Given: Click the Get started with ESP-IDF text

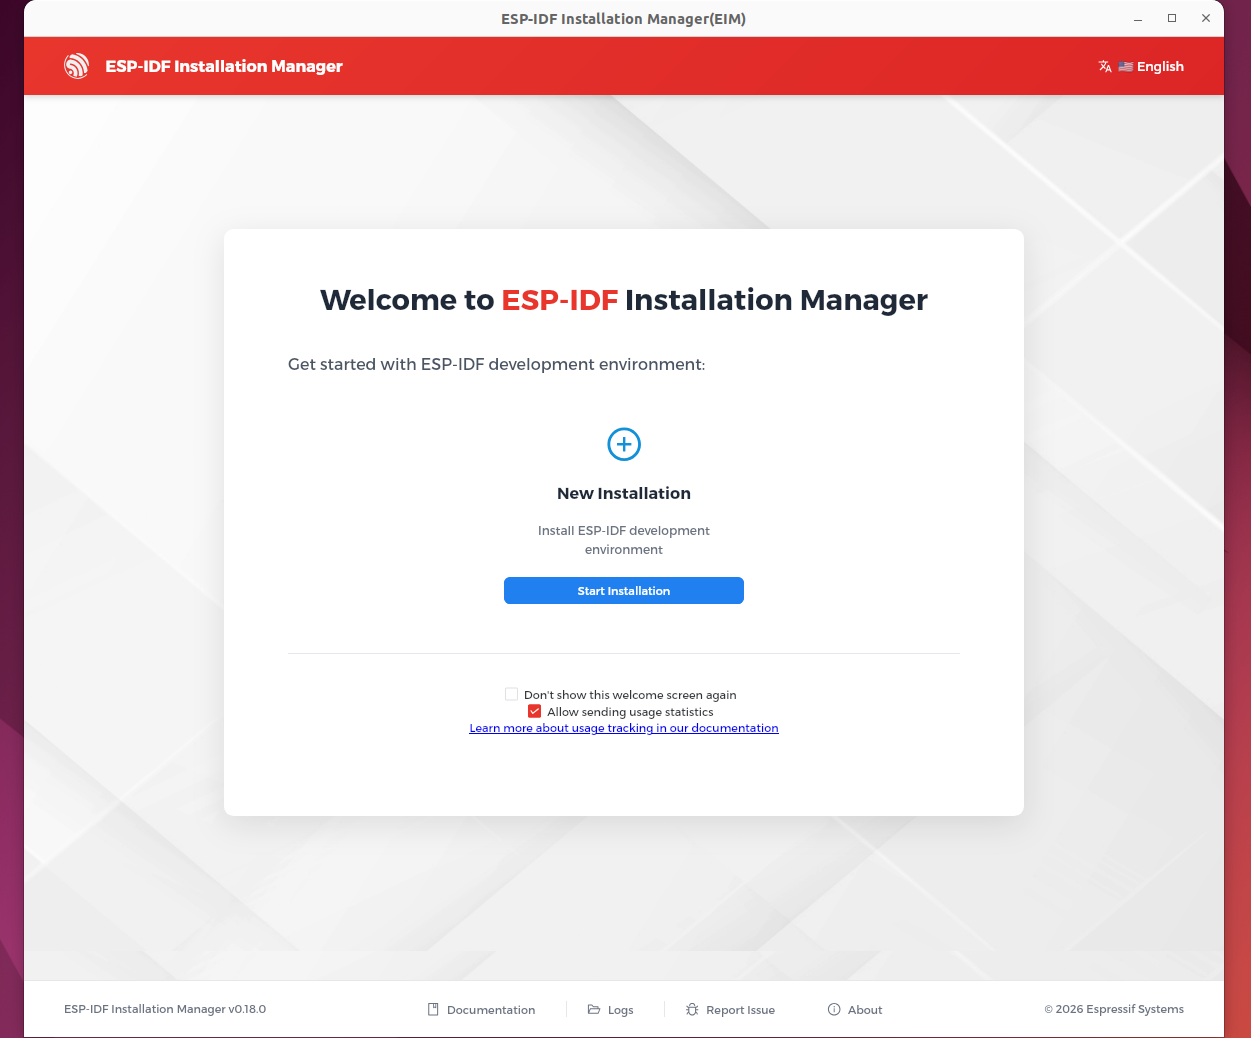Looking at the screenshot, I should pos(497,364).
